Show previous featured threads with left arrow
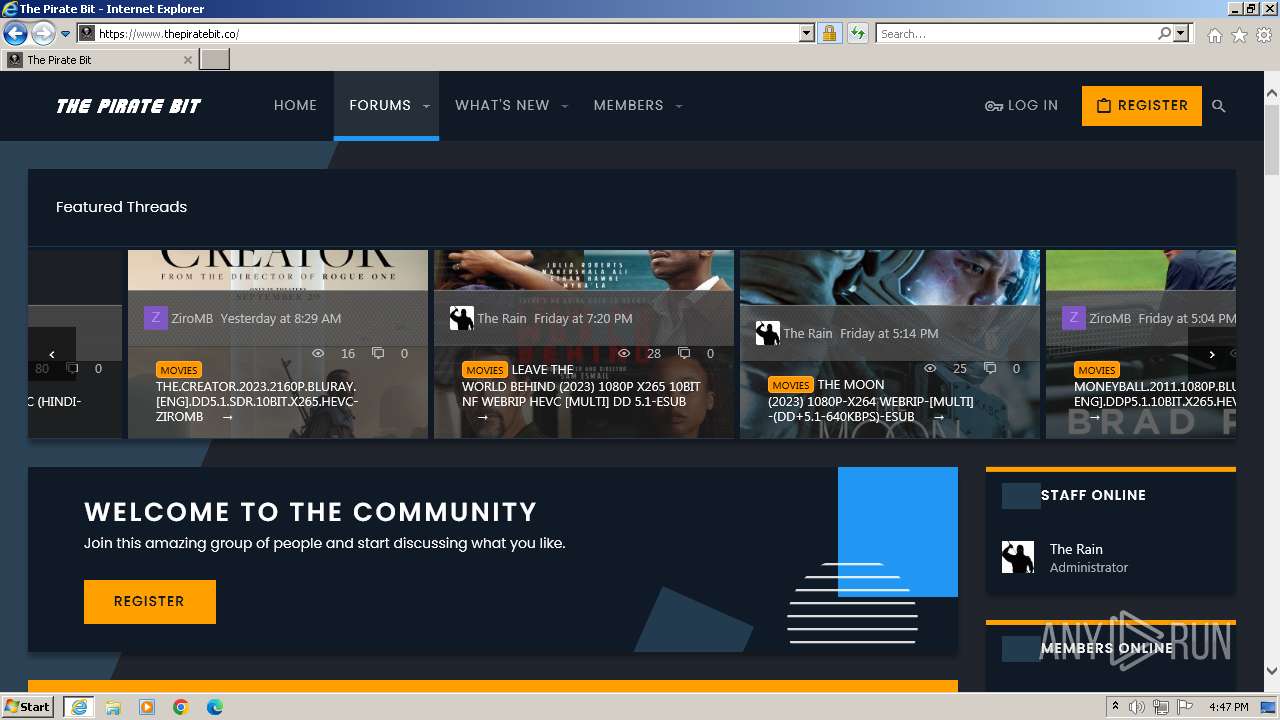Viewport: 1280px width, 720px height. (x=52, y=354)
